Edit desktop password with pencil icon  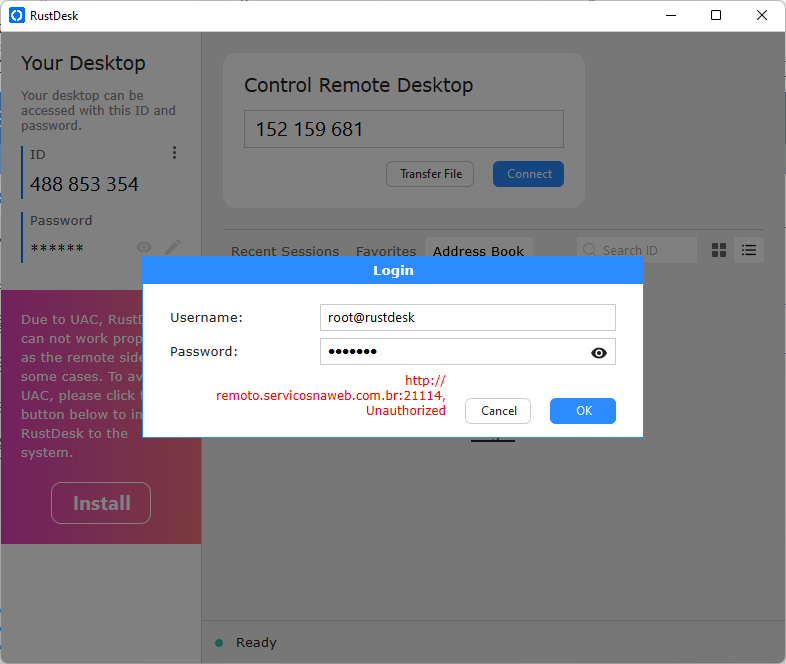point(173,247)
